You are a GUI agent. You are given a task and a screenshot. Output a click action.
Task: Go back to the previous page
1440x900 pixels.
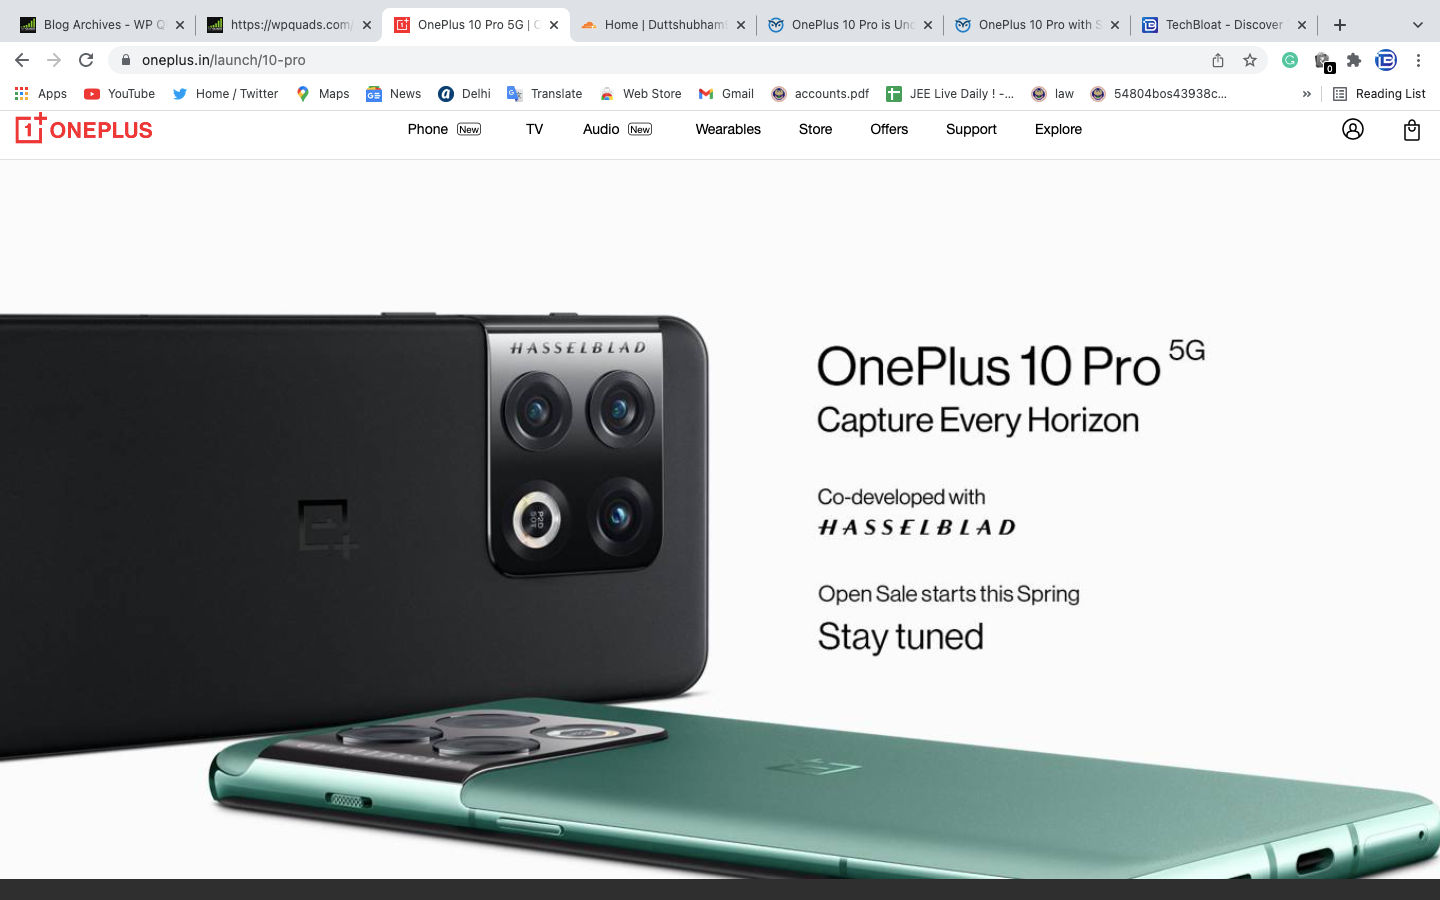(x=22, y=60)
